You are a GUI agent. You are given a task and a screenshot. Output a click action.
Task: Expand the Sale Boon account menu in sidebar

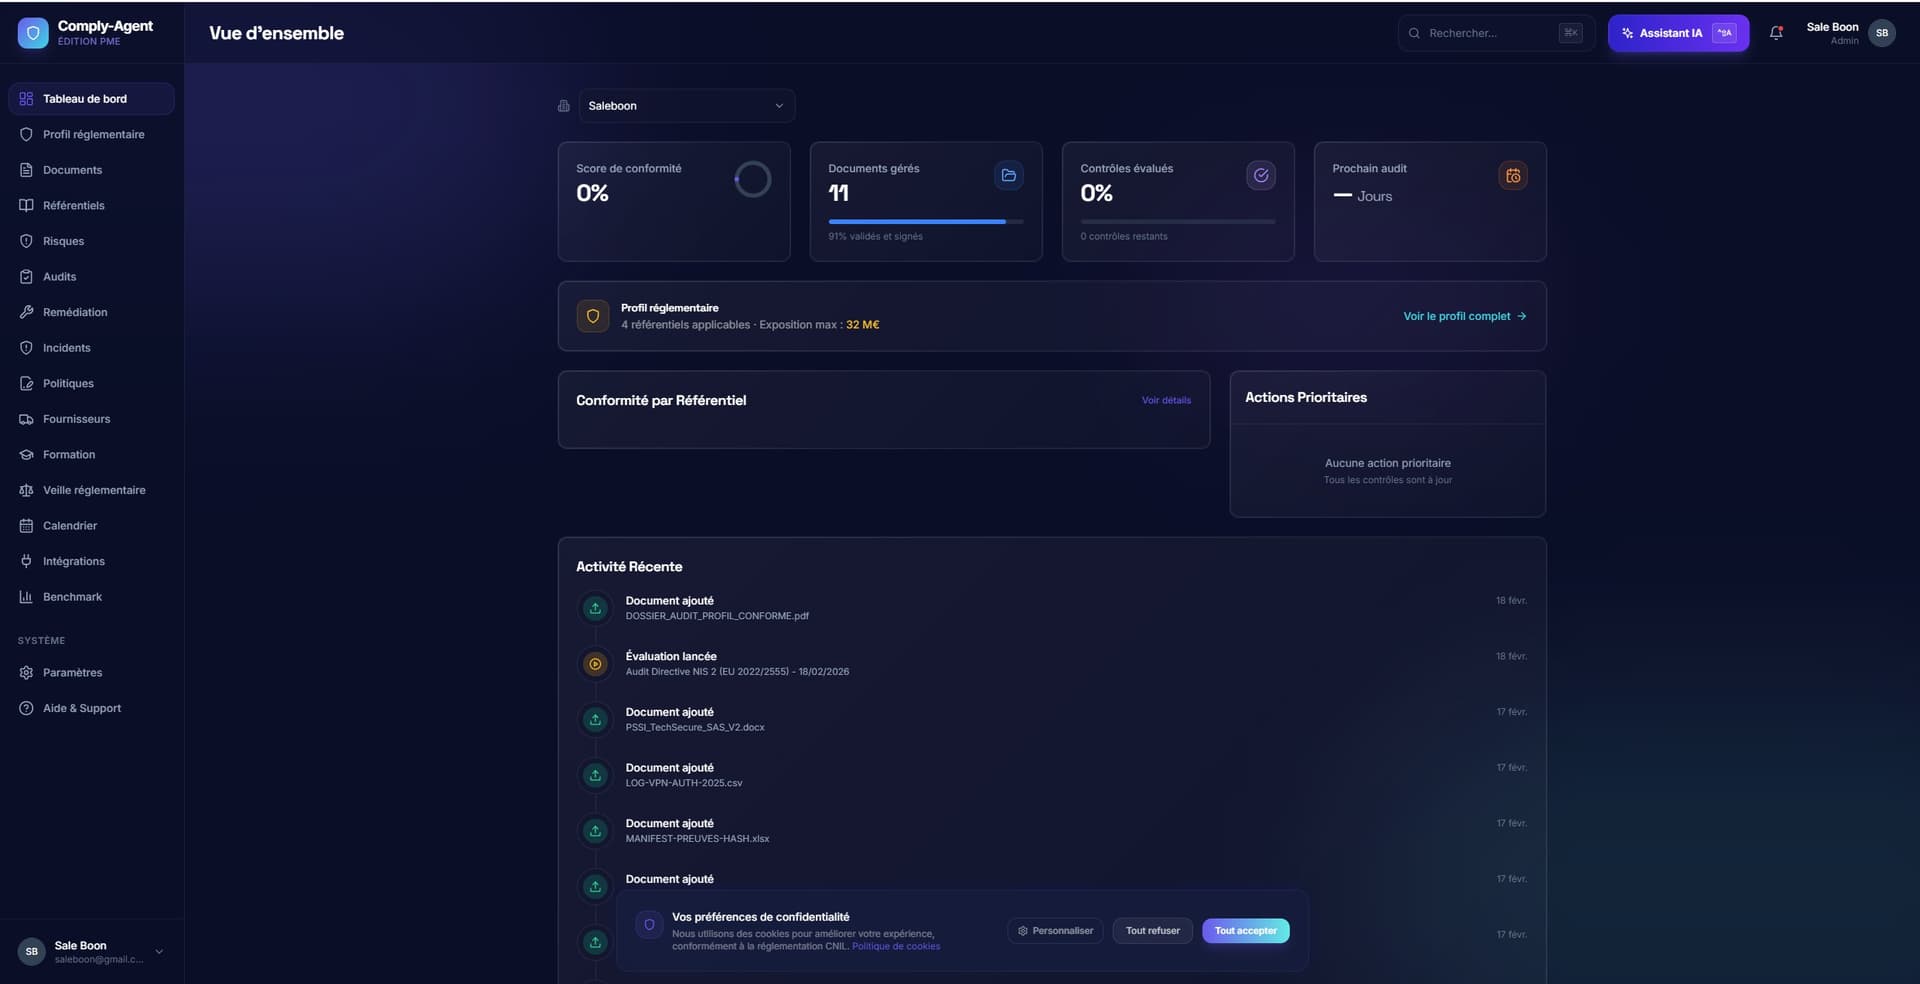tap(159, 952)
